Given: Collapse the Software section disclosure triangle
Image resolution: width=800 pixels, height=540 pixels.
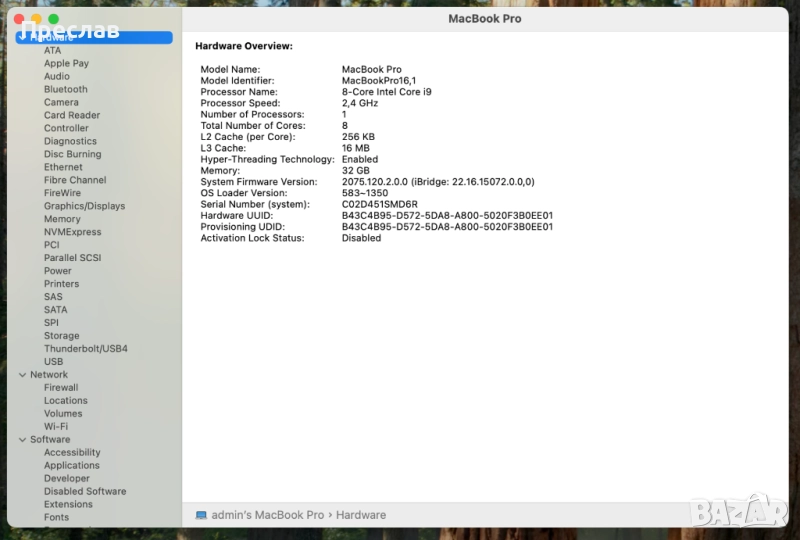Looking at the screenshot, I should 21,440.
